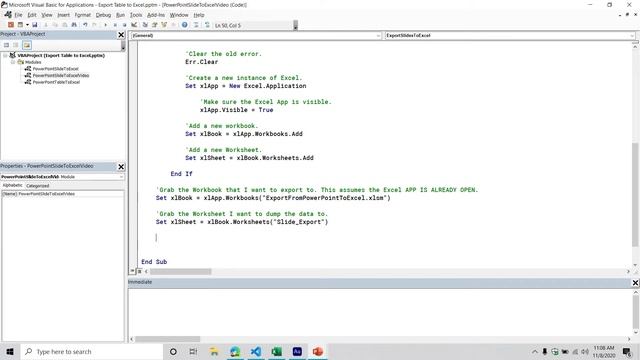Open Project Explorer toolbar icon
The image size is (640, 360).
coord(145,25)
